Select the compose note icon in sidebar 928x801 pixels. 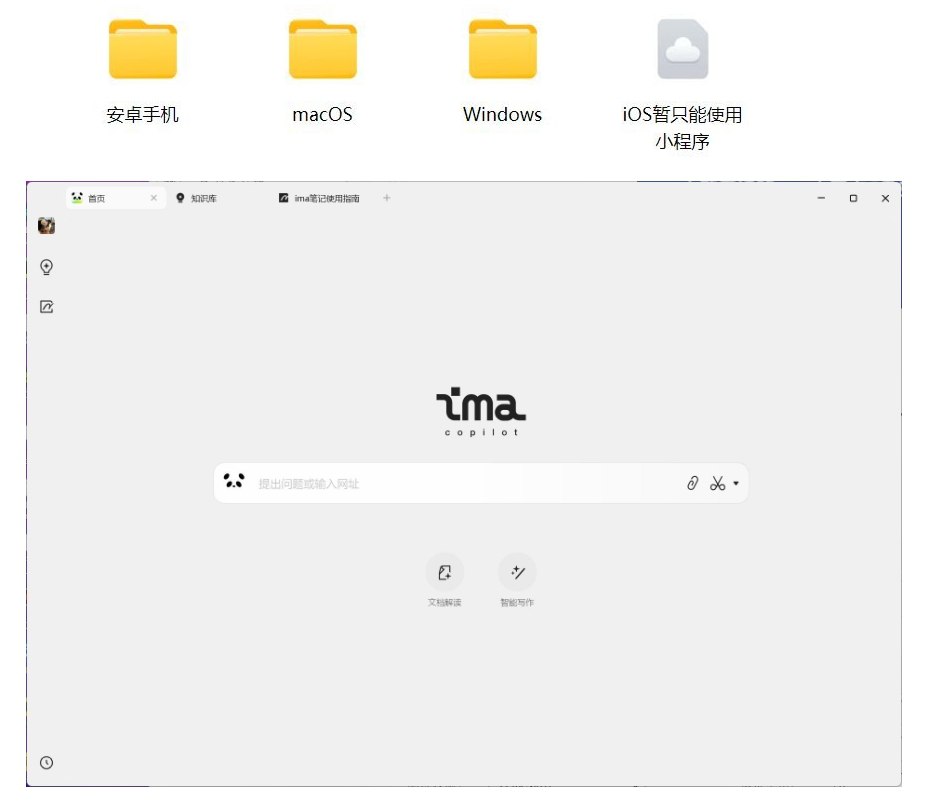tap(46, 306)
